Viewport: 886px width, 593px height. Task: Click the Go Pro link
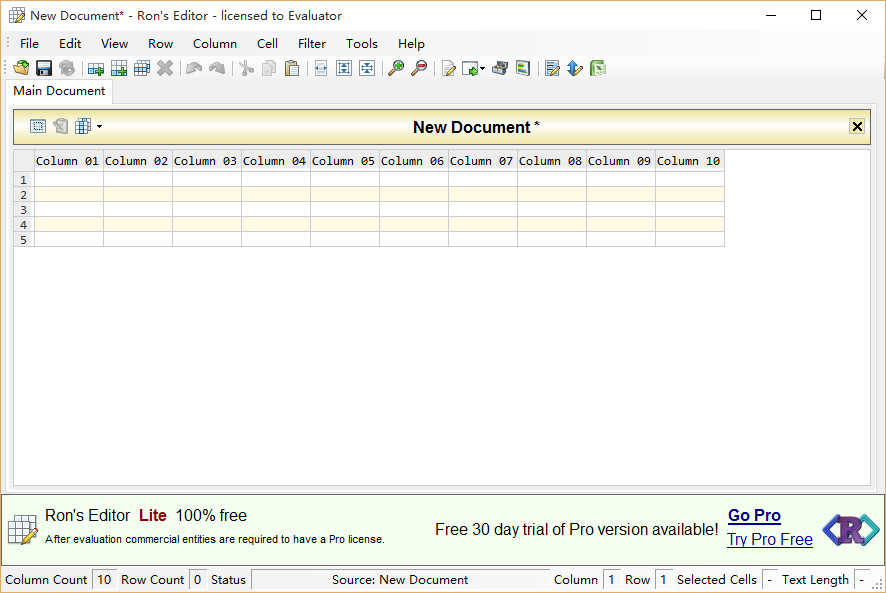coord(754,516)
